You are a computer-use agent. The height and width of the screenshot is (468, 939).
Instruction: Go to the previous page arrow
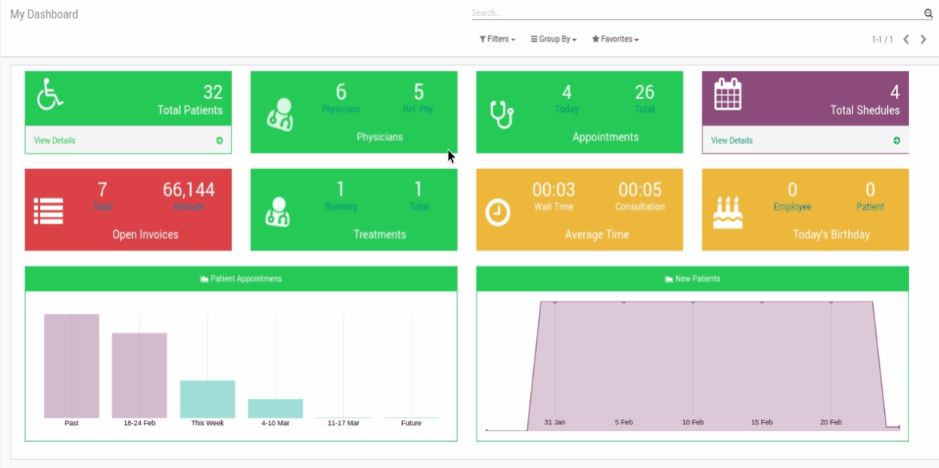[906, 40]
